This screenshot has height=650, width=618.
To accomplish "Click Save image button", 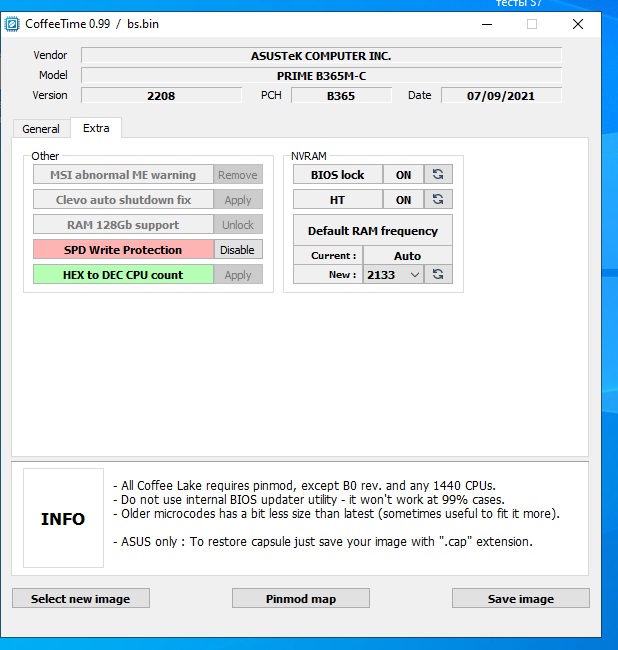I will click(521, 599).
